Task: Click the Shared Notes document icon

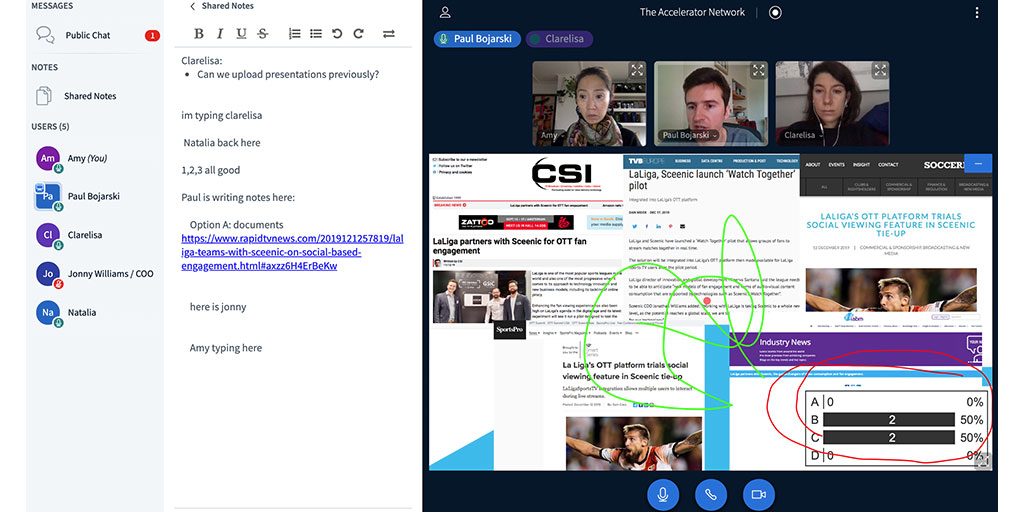Action: 44,96
